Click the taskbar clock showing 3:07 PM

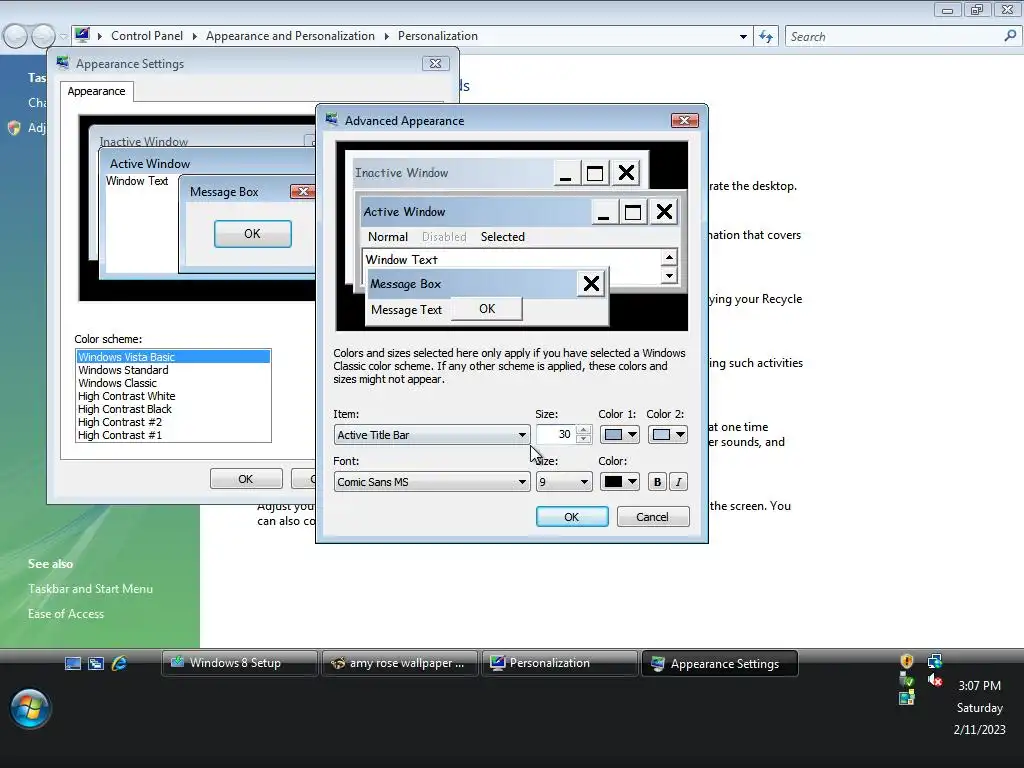coord(979,686)
